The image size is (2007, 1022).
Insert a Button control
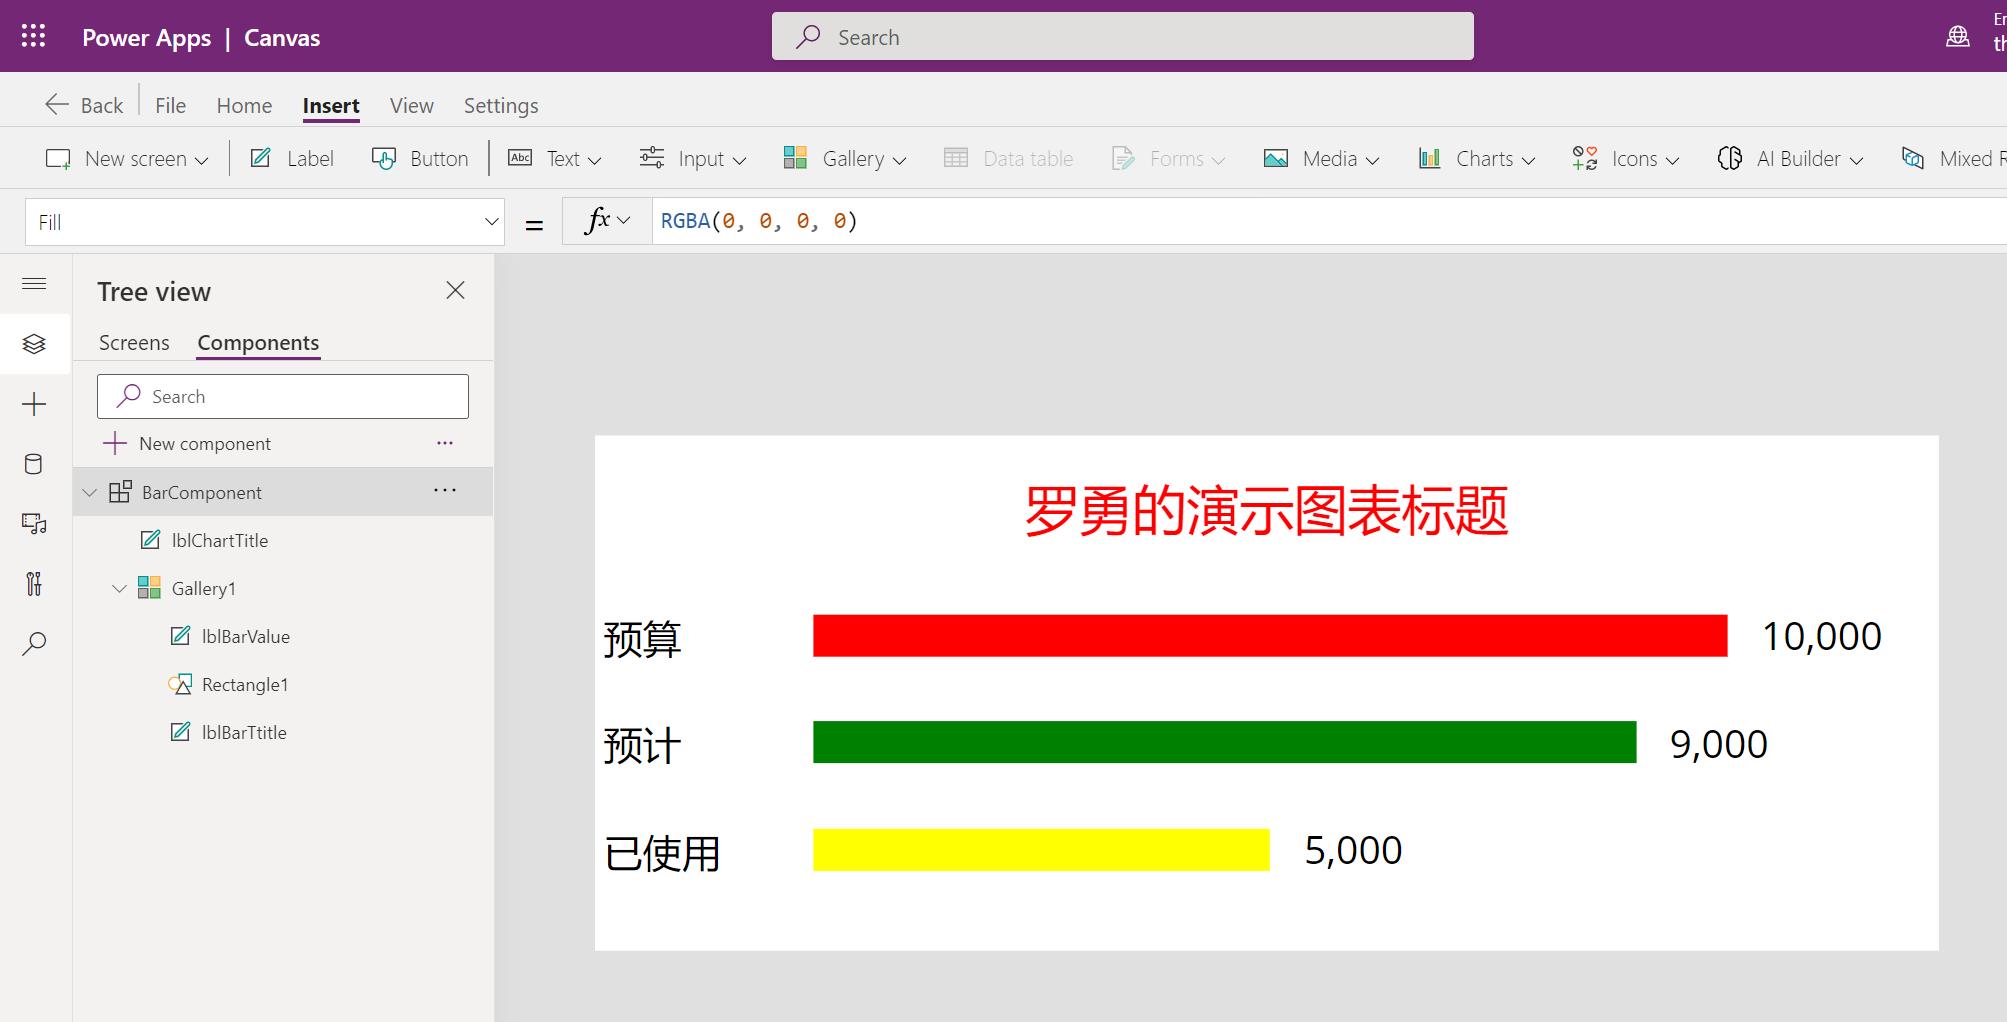(419, 158)
